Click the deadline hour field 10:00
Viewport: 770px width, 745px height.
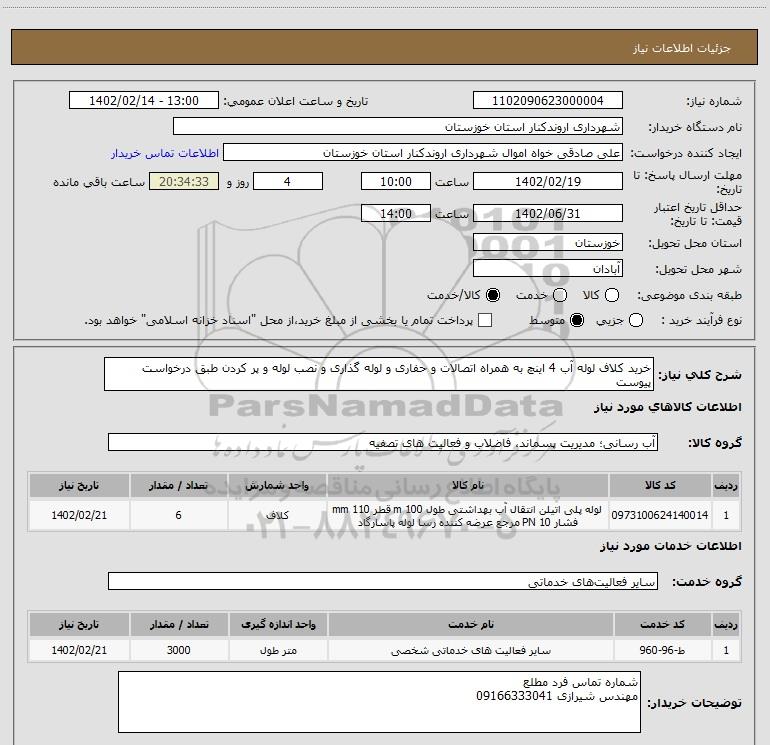[396, 181]
